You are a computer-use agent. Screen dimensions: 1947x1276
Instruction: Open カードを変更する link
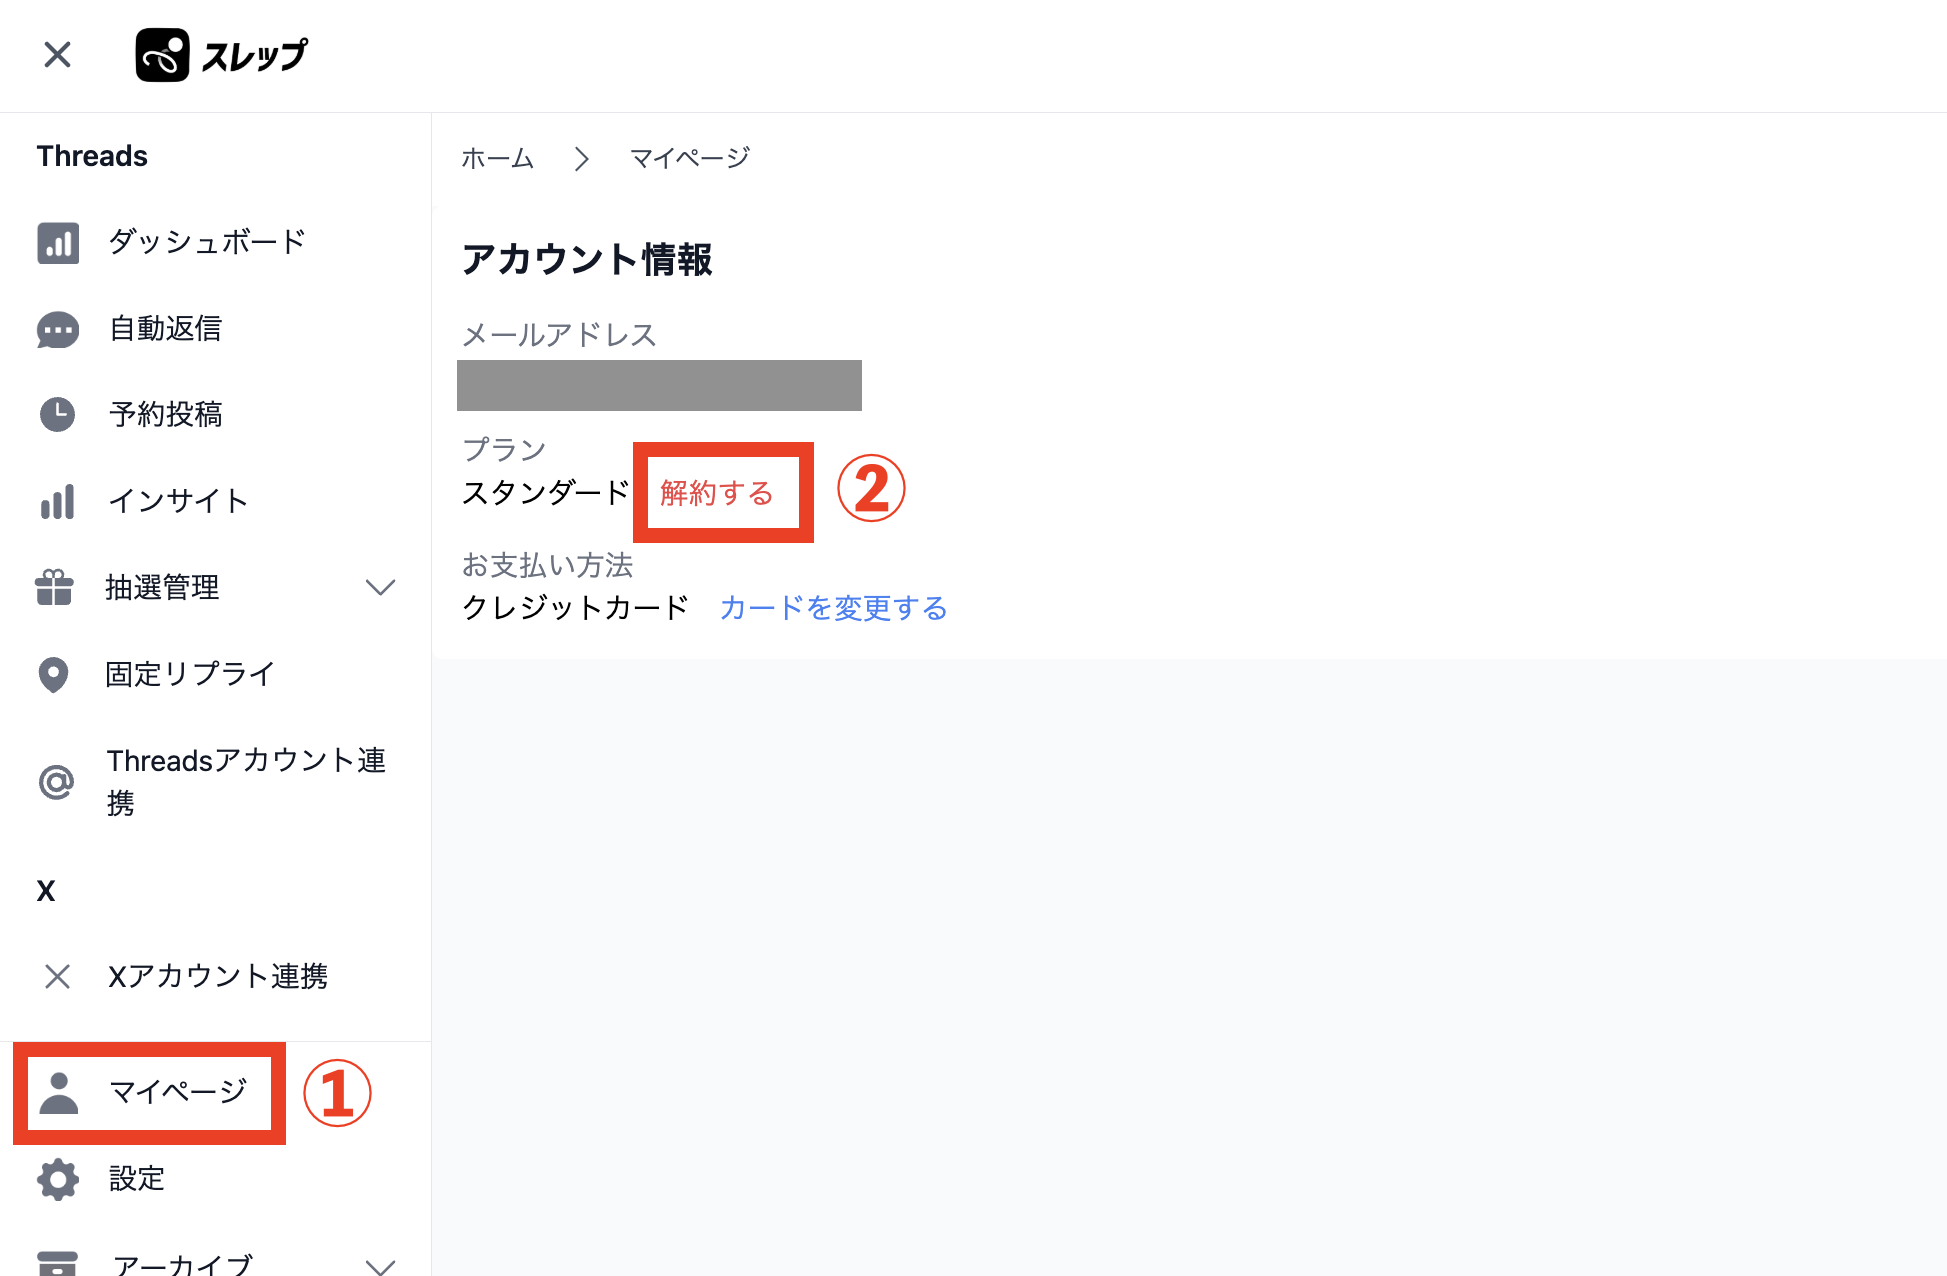(x=833, y=607)
